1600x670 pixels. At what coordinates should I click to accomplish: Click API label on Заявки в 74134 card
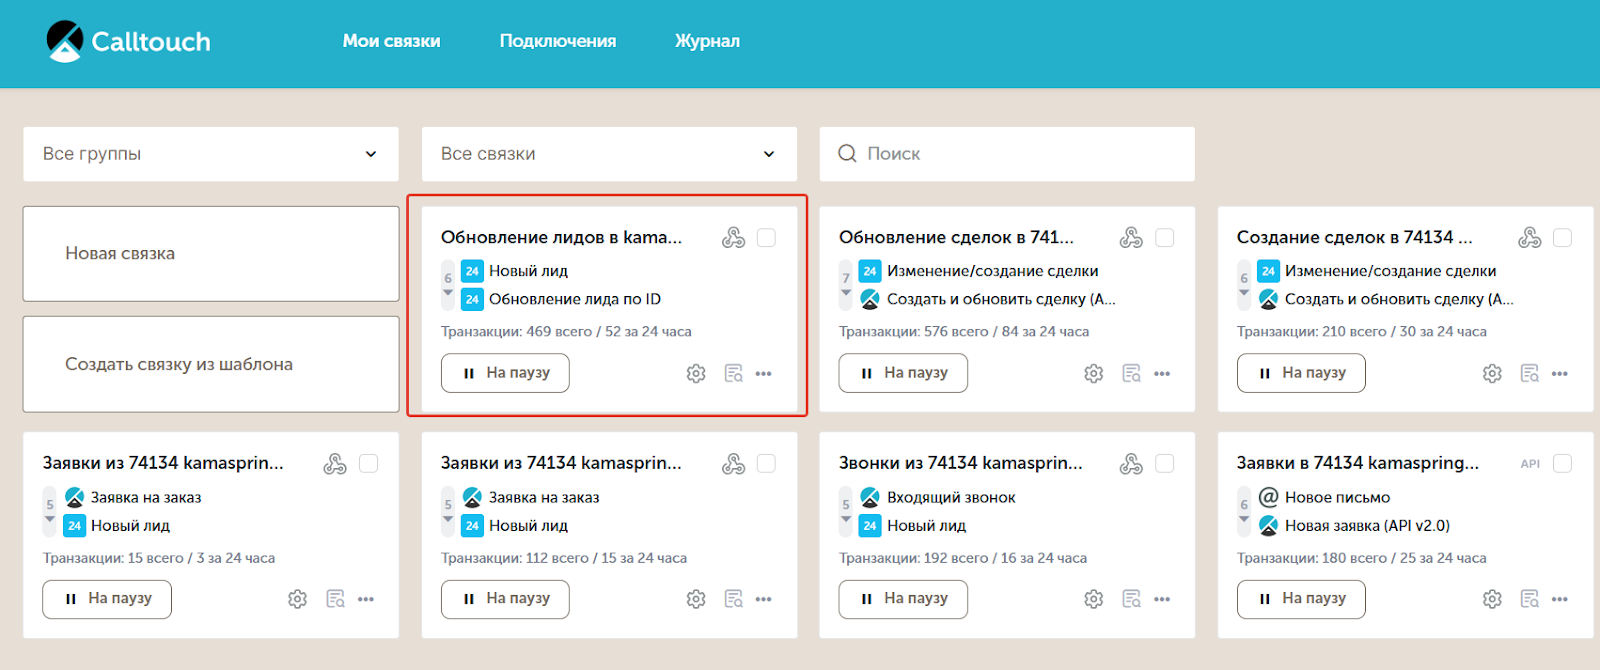point(1530,464)
